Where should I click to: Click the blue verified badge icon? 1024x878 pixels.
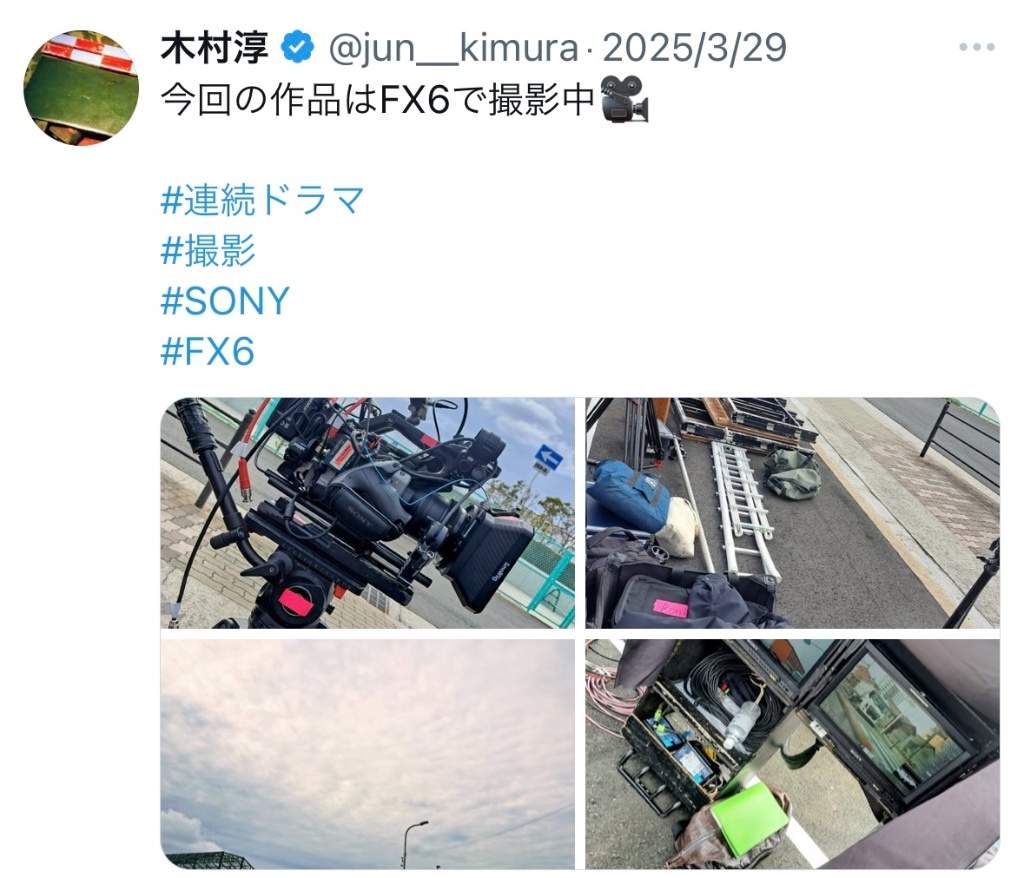[298, 47]
